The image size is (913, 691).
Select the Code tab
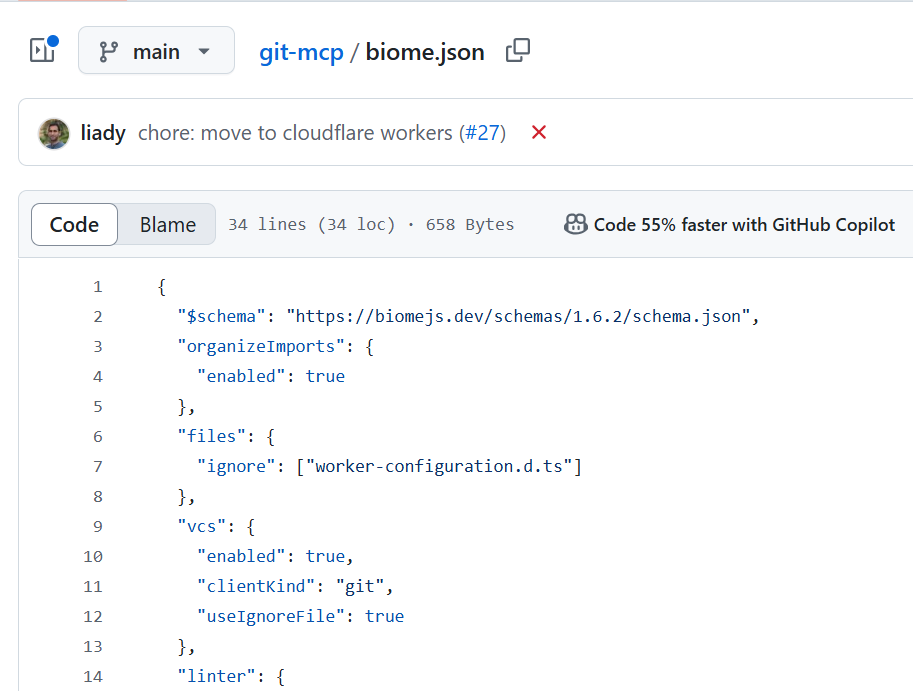tap(74, 225)
